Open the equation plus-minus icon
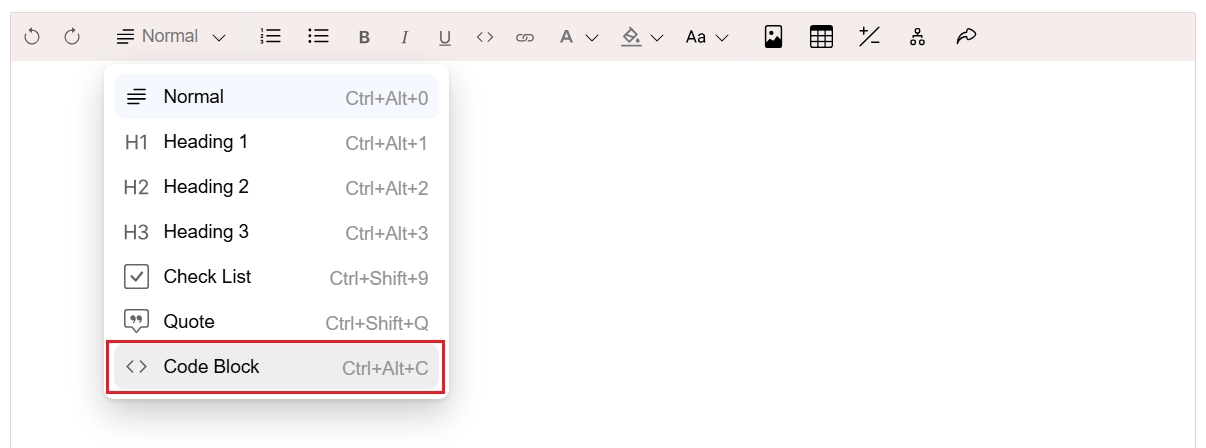The width and height of the screenshot is (1206, 448). click(869, 37)
